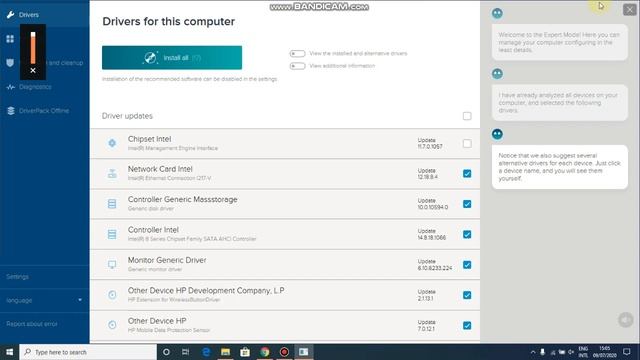This screenshot has height=360, width=640.
Task: Toggle the assistant sound speaker icon
Action: coord(625,320)
